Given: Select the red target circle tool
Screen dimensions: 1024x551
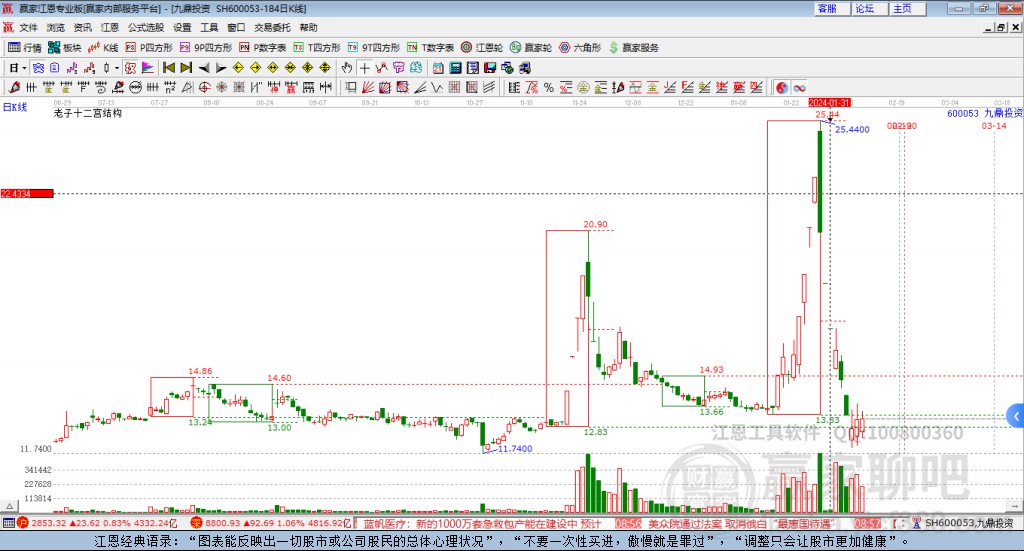Looking at the screenshot, I should [x=204, y=87].
